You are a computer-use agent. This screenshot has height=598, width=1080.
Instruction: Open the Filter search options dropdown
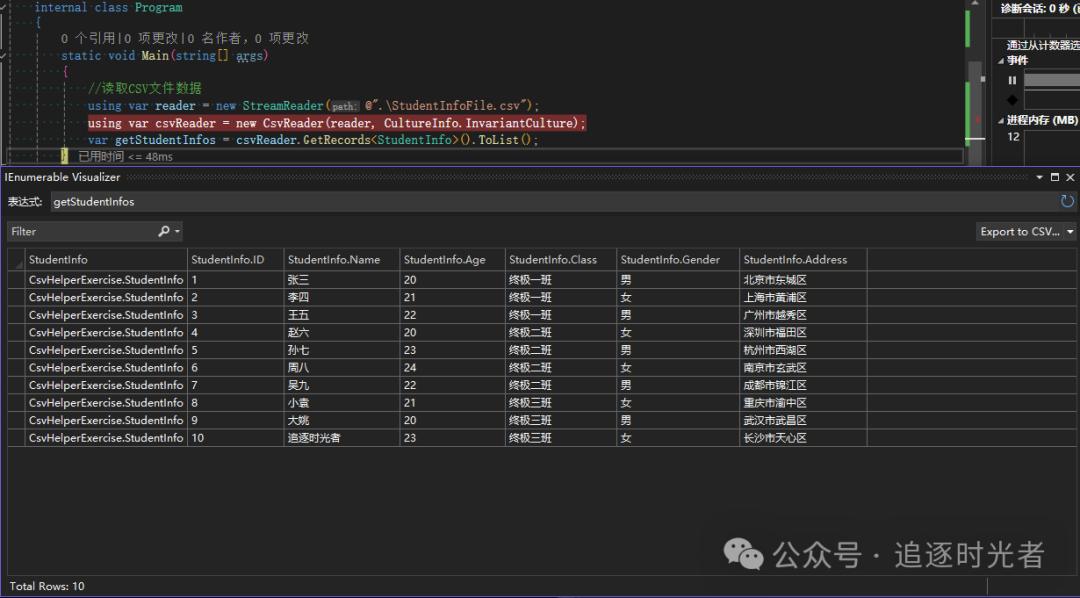click(x=178, y=231)
